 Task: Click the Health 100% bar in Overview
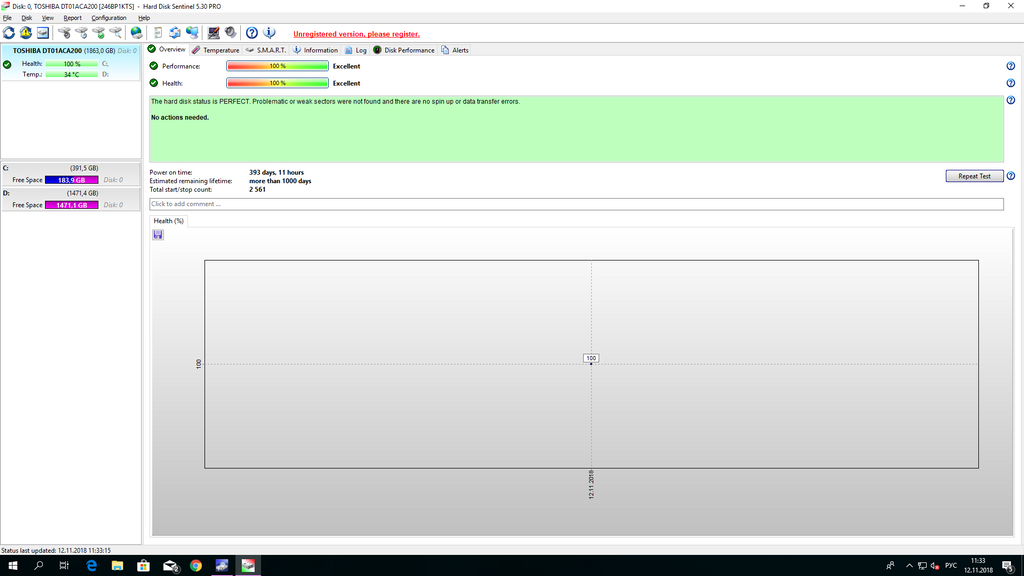point(278,83)
